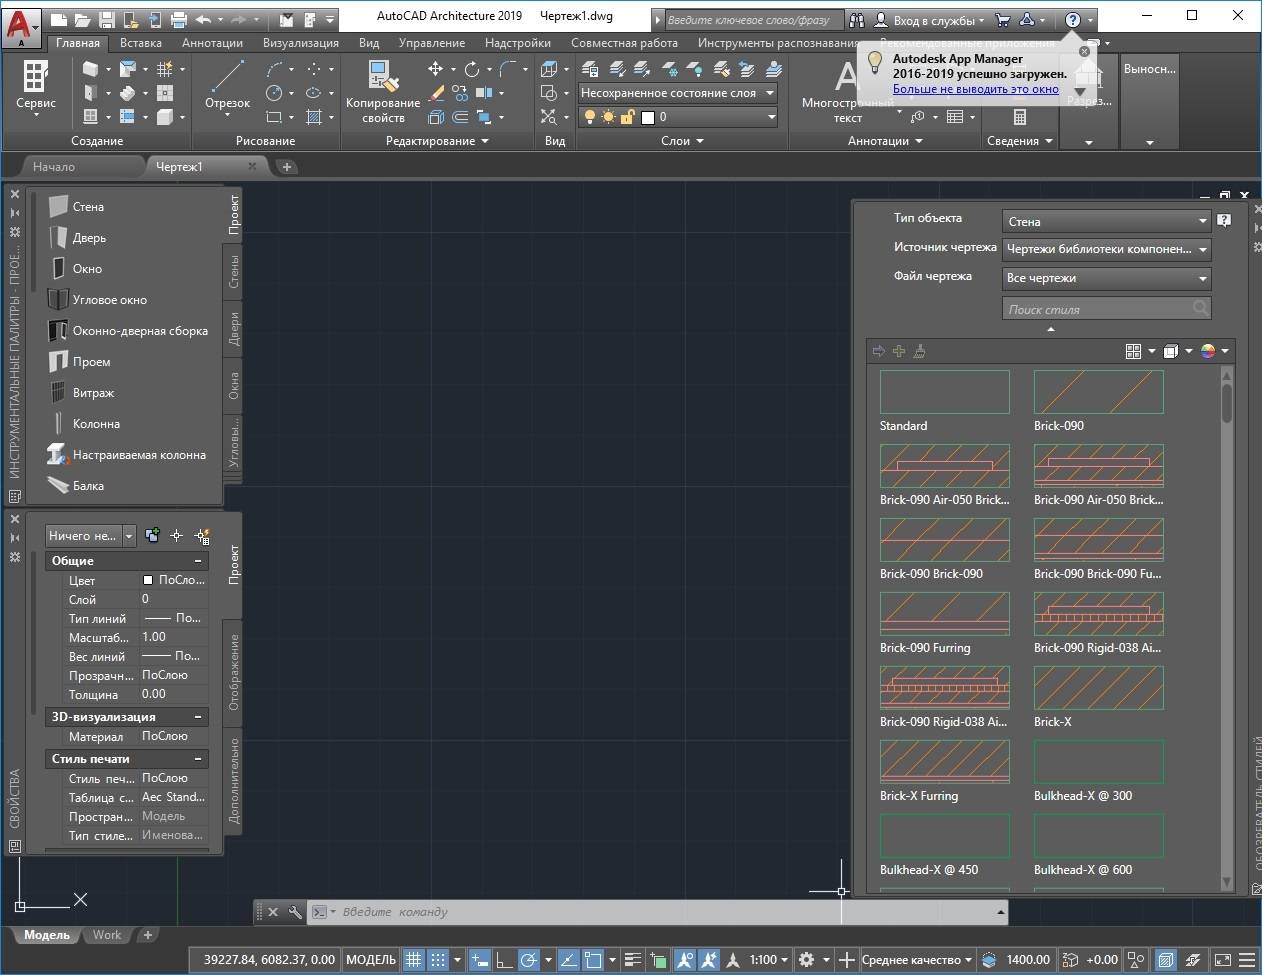Toggle object snap tracking in status bar
The width and height of the screenshot is (1262, 975).
pos(568,960)
